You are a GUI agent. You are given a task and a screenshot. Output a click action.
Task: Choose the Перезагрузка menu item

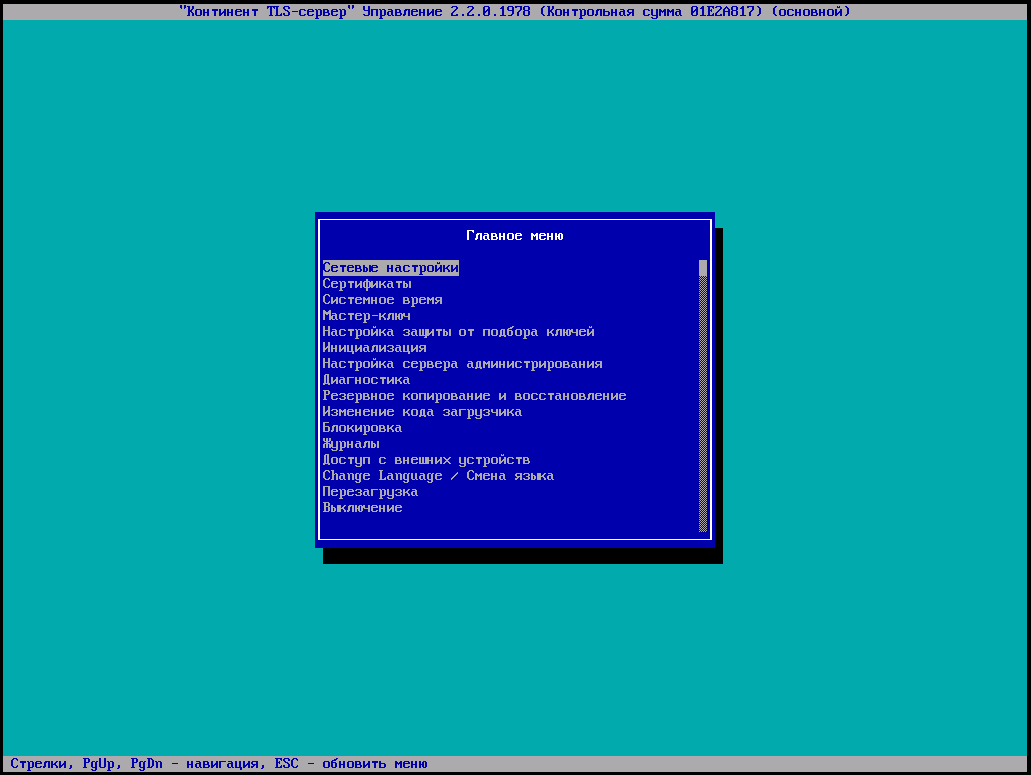pyautogui.click(x=370, y=492)
